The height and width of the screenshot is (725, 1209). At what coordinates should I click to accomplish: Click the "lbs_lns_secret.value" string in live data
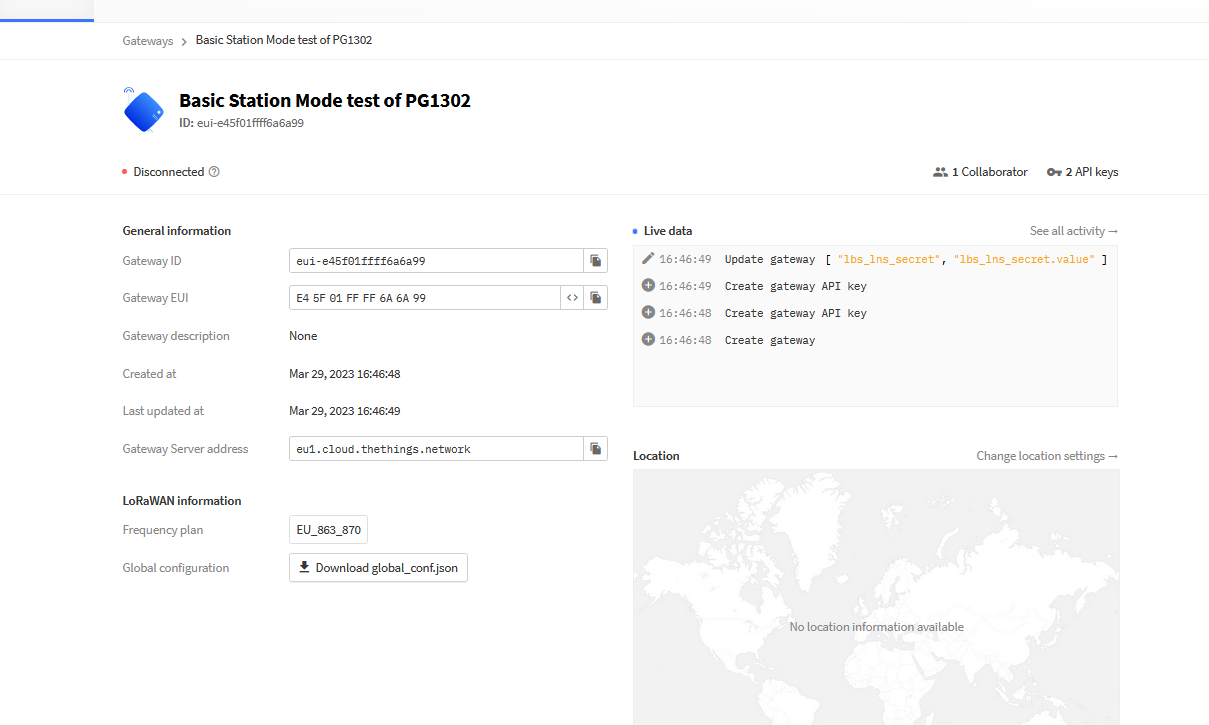point(1025,259)
